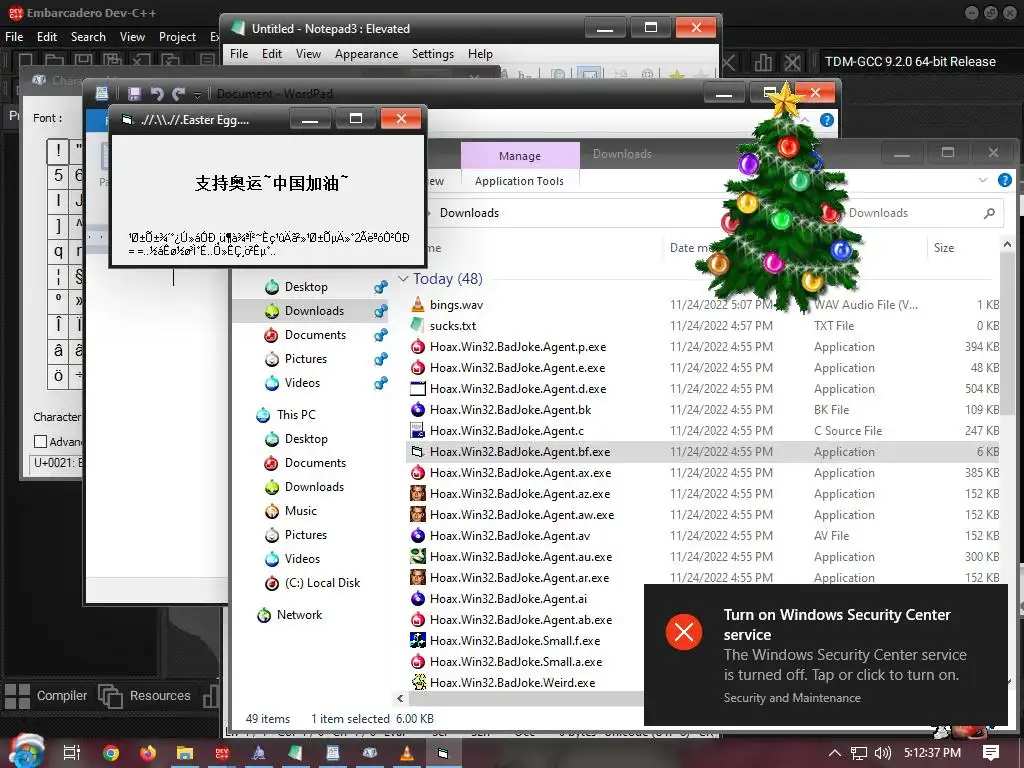Viewport: 1024px width, 768px height.
Task: Select Hoax.Win32.BadJoke.Agent.ai file name
Action: point(508,598)
